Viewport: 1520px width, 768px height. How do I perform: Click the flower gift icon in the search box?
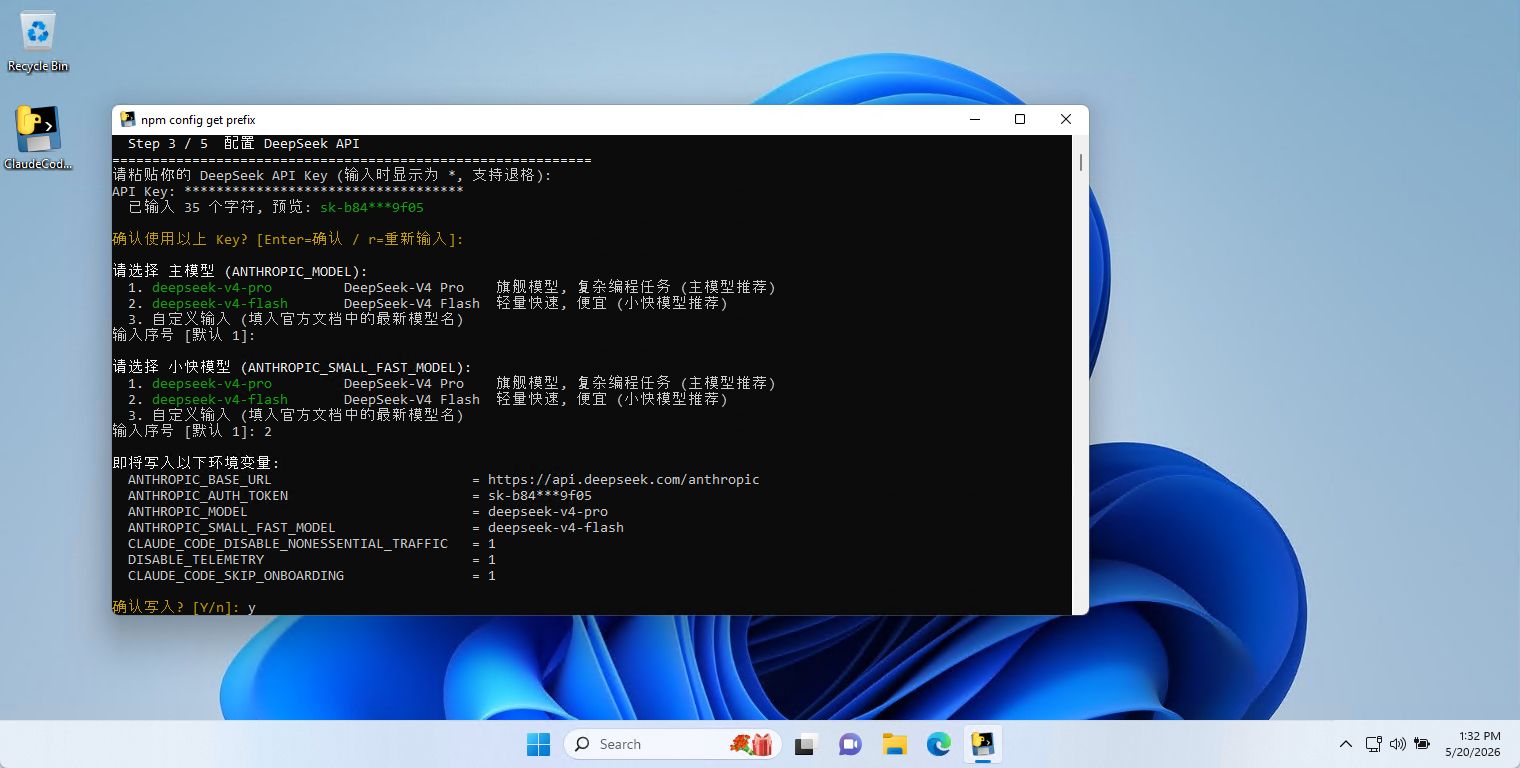pyautogui.click(x=749, y=744)
